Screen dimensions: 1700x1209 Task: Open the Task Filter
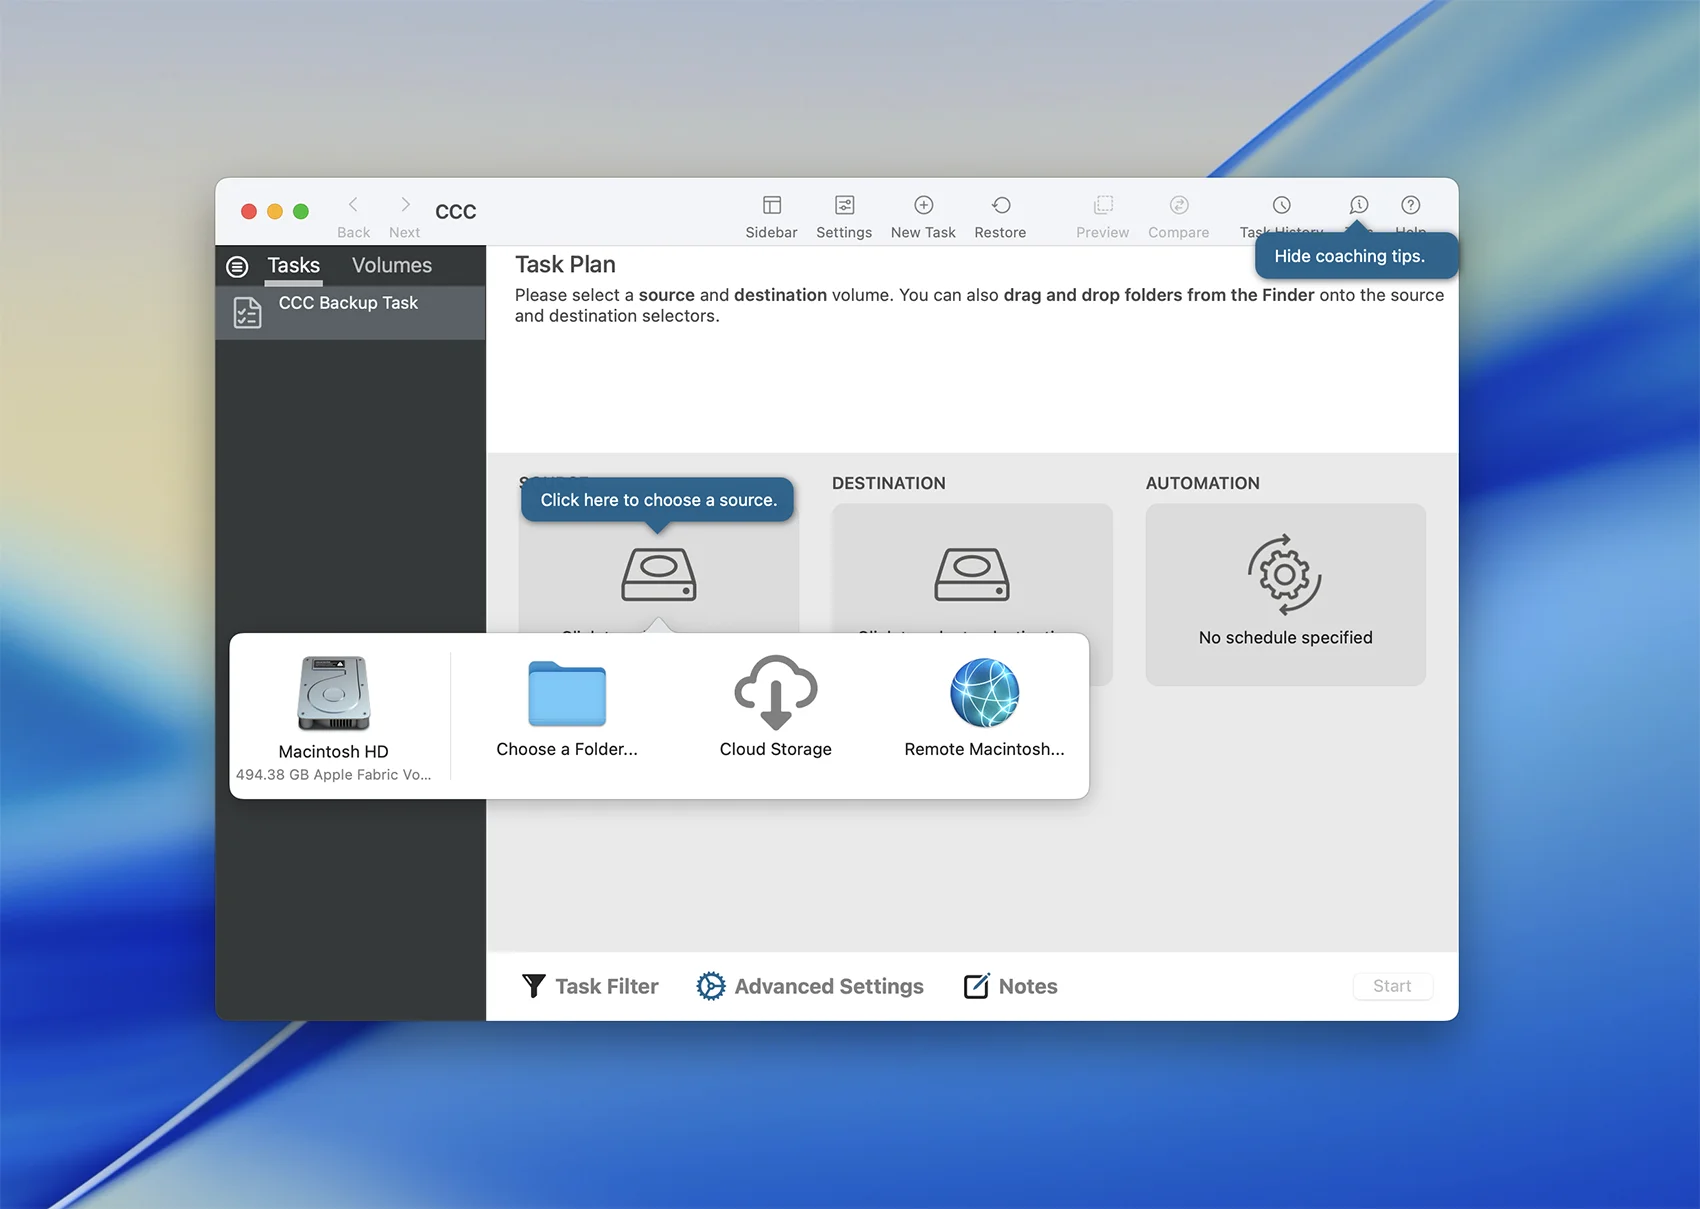[x=590, y=986]
